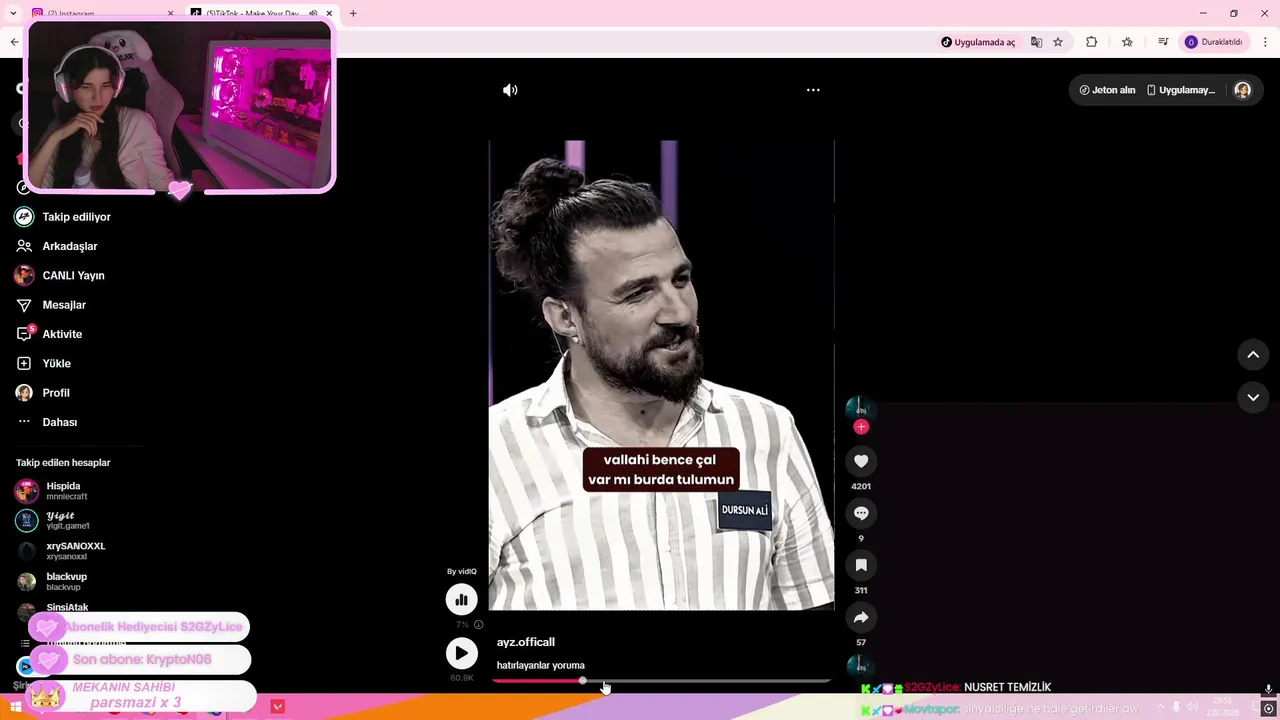This screenshot has height=720, width=1280.
Task: Open the tab search dropdown
Action: (x=13, y=13)
